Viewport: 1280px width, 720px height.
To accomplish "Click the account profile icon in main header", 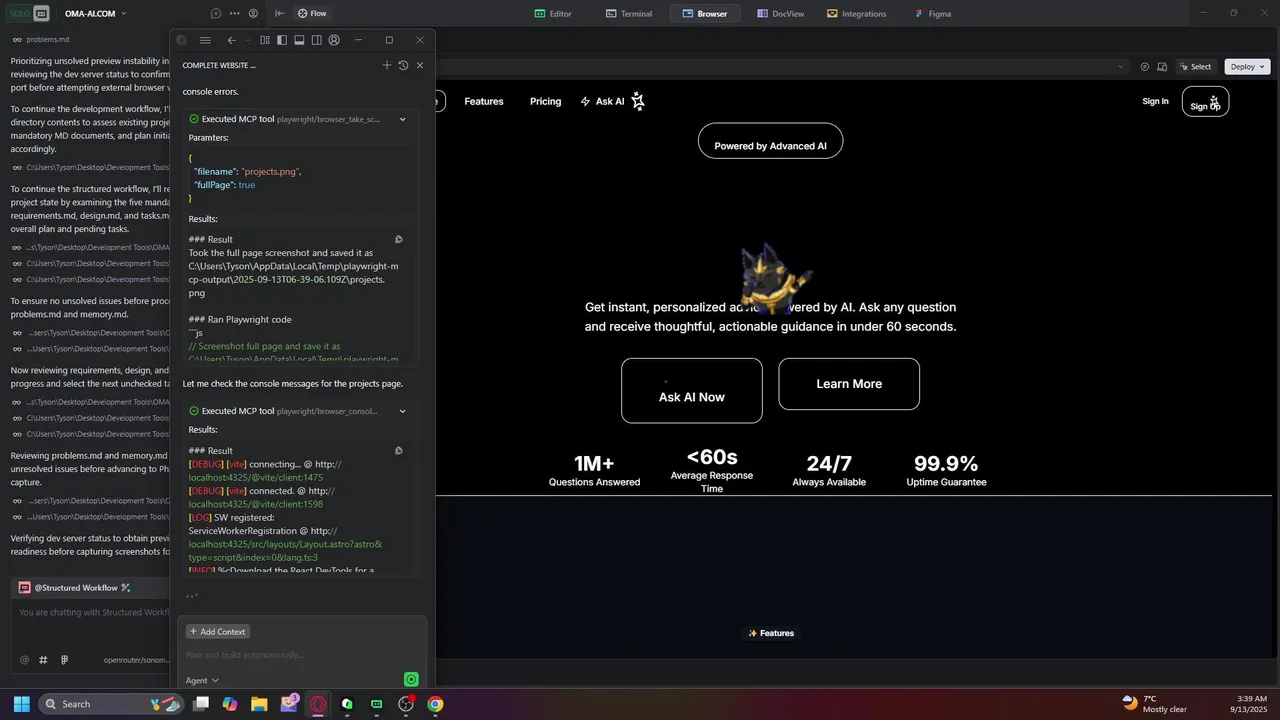I will (x=253, y=13).
